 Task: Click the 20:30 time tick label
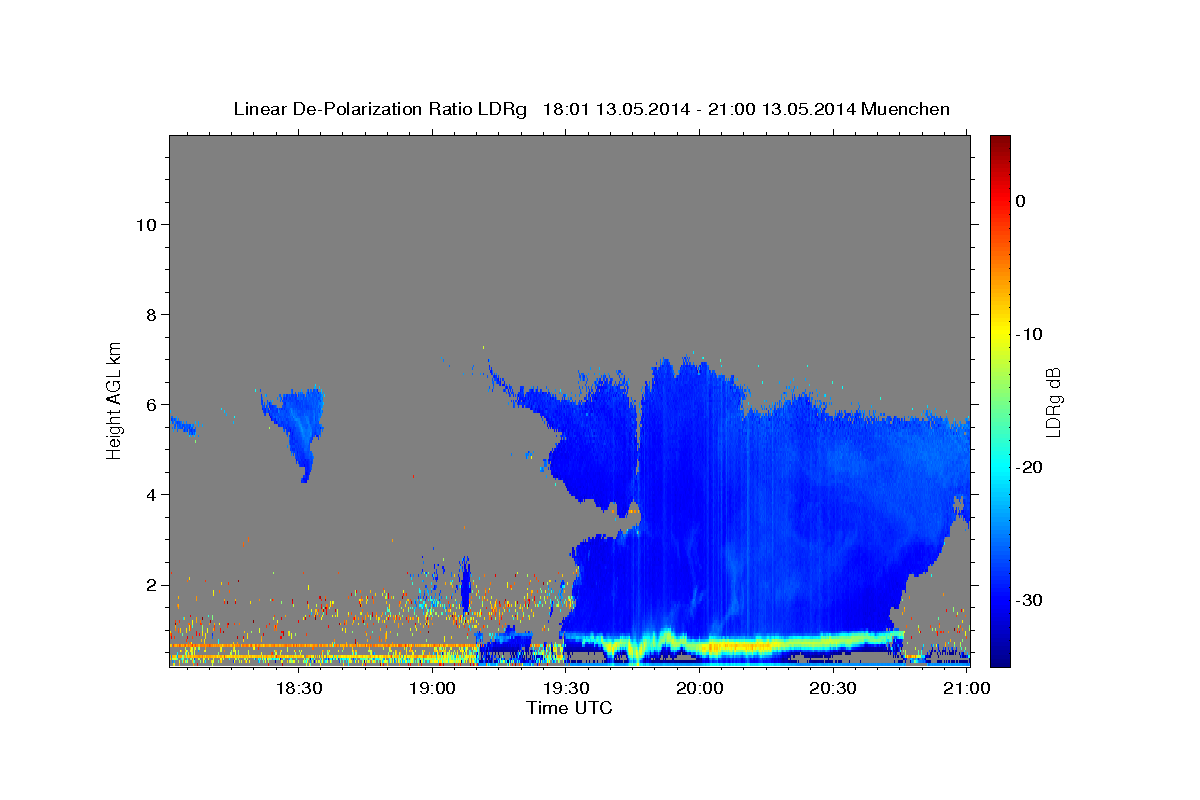point(833,689)
